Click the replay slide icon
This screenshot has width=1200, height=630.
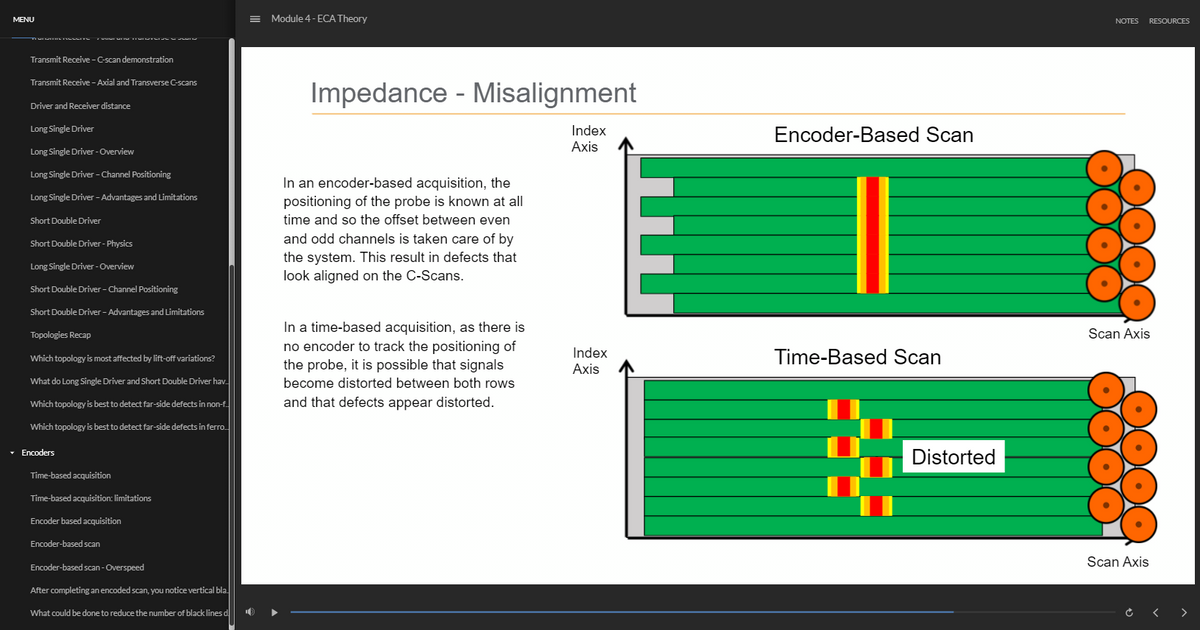click(x=1129, y=612)
